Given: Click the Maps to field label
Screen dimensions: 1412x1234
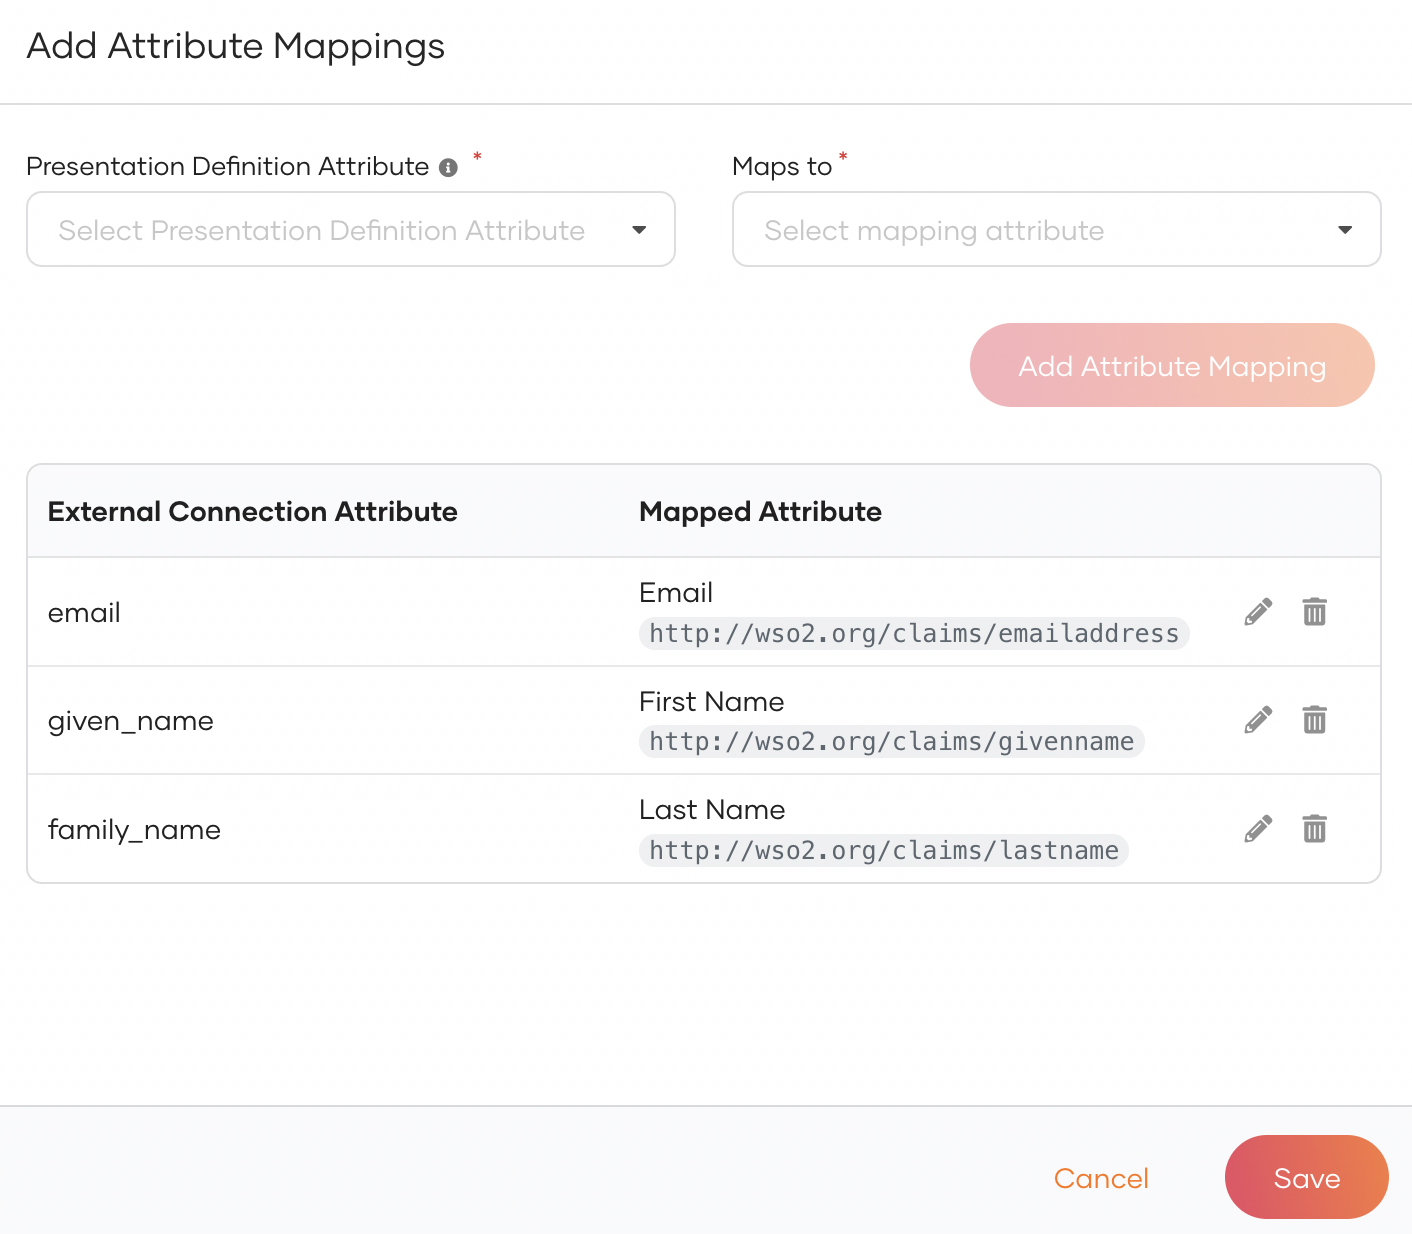Looking at the screenshot, I should tap(782, 166).
